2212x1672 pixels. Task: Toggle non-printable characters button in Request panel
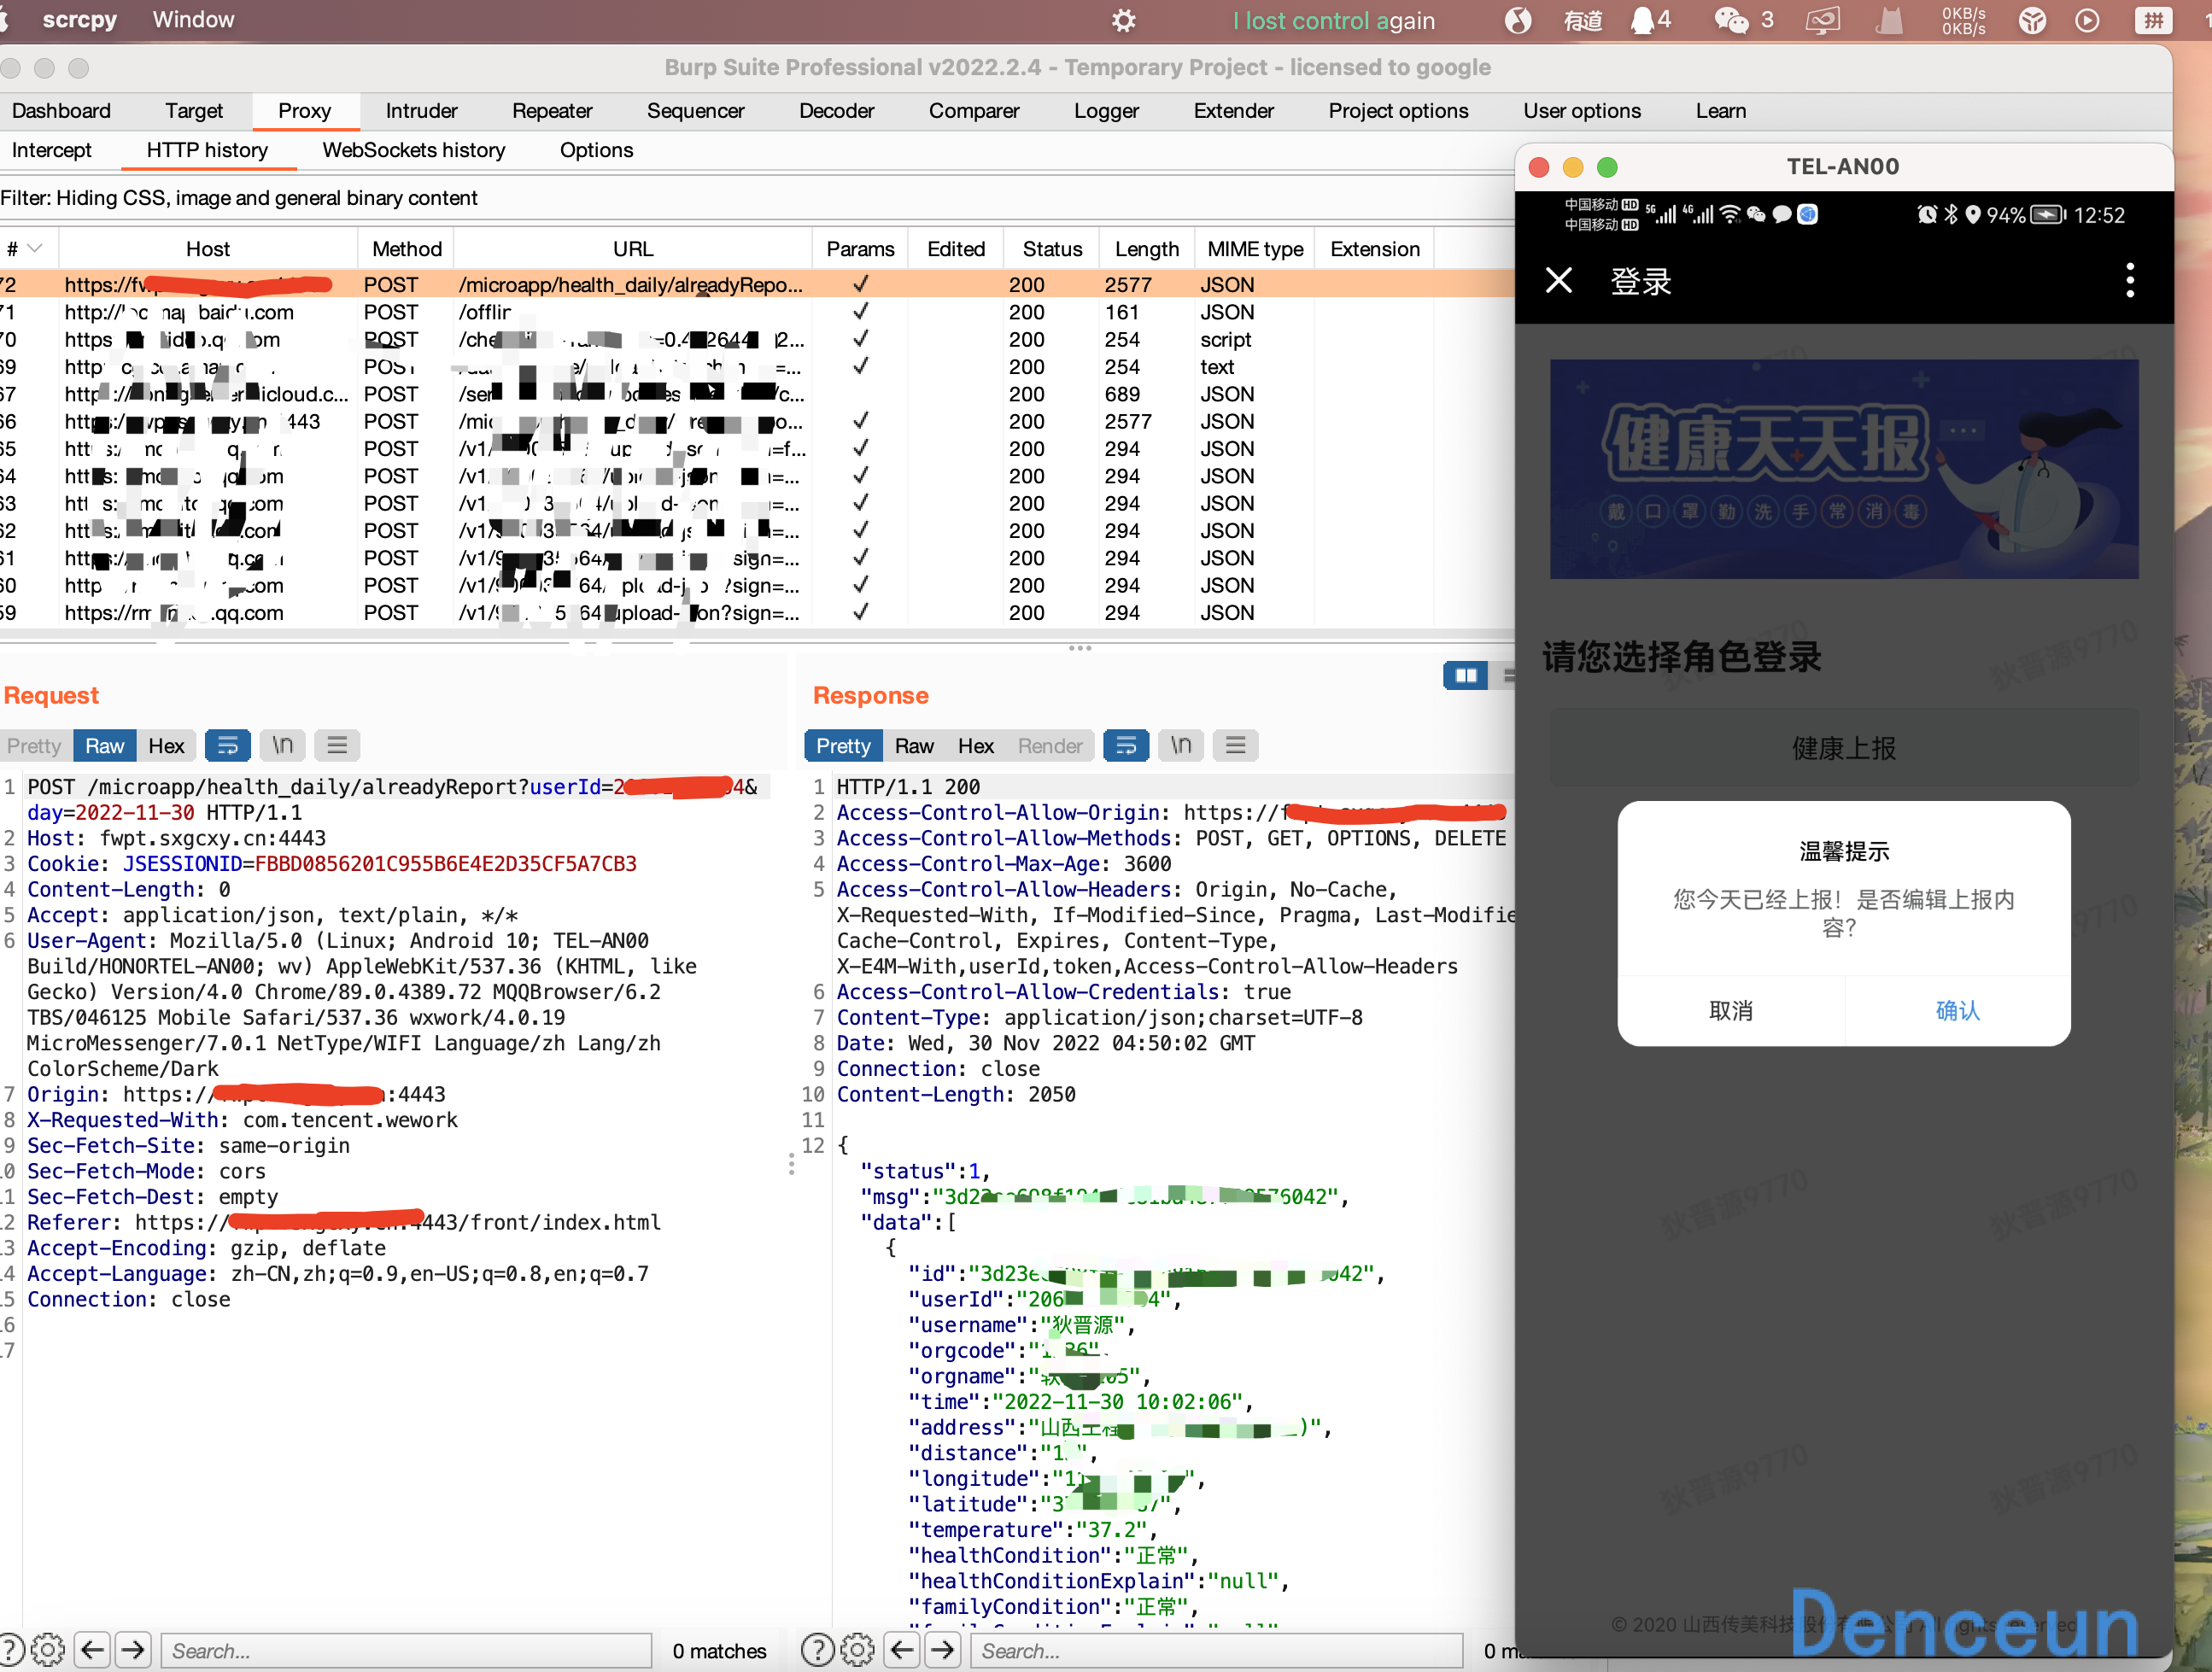(x=283, y=745)
